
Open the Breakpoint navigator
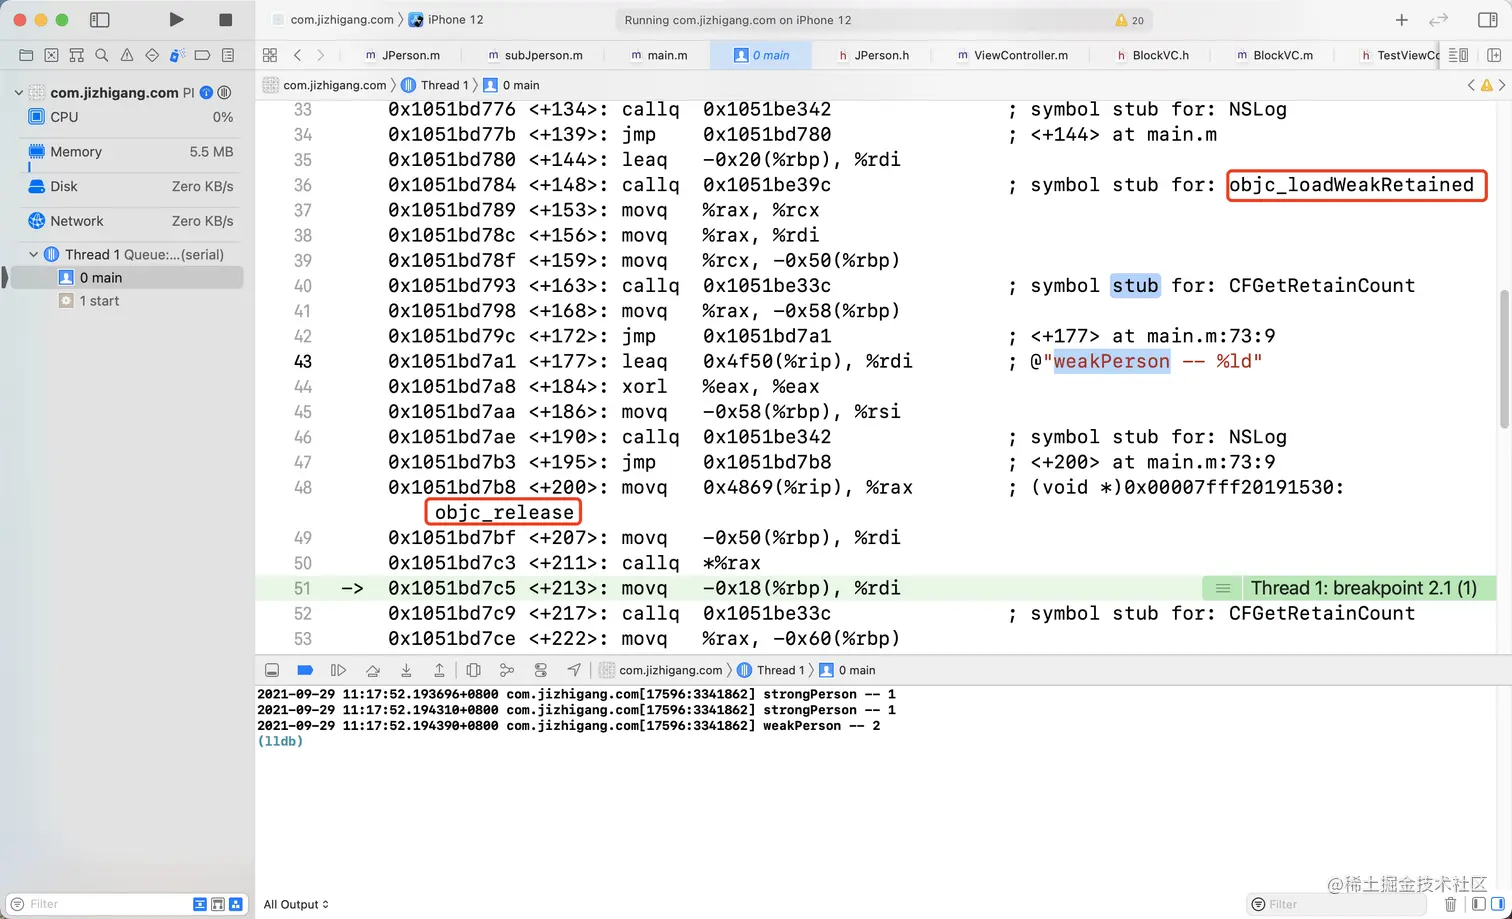tap(202, 55)
